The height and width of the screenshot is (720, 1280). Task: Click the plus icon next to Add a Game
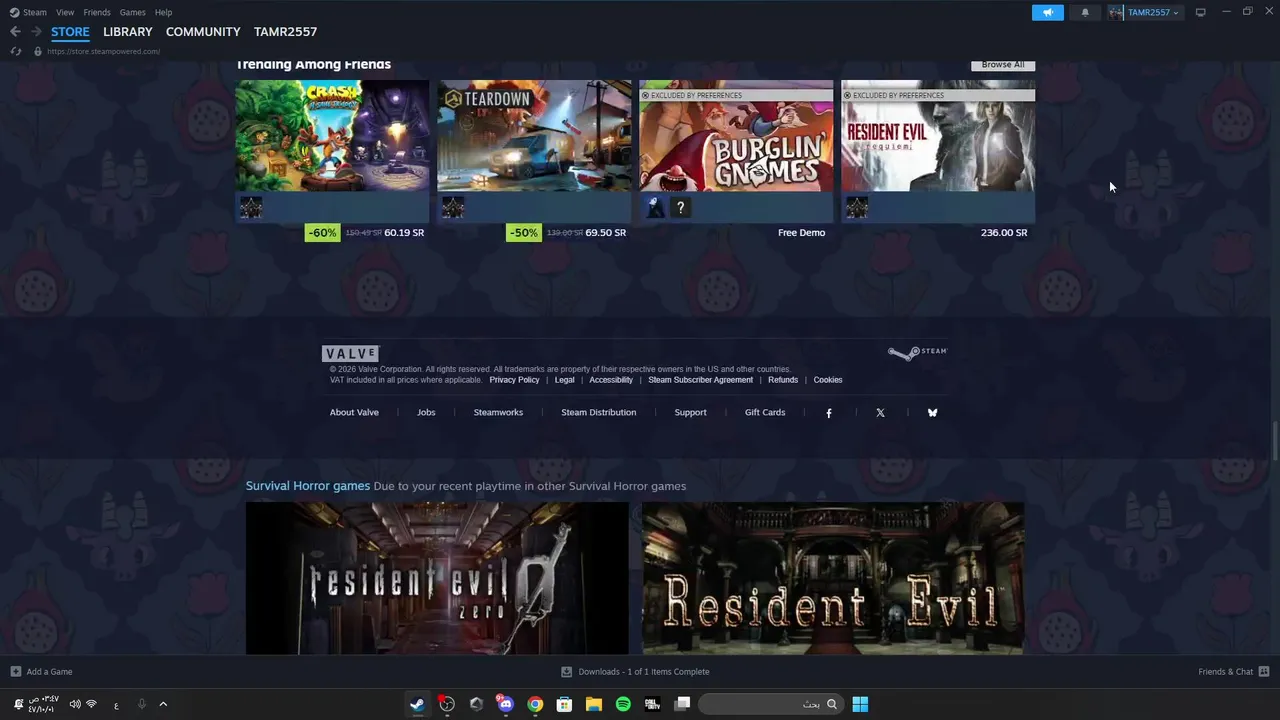(15, 672)
